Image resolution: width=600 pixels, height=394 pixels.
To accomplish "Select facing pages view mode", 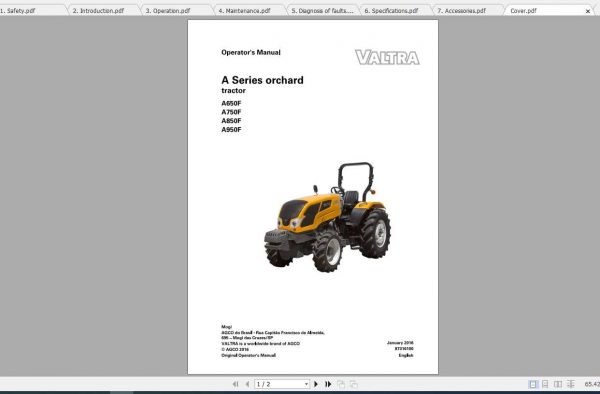I will (558, 384).
